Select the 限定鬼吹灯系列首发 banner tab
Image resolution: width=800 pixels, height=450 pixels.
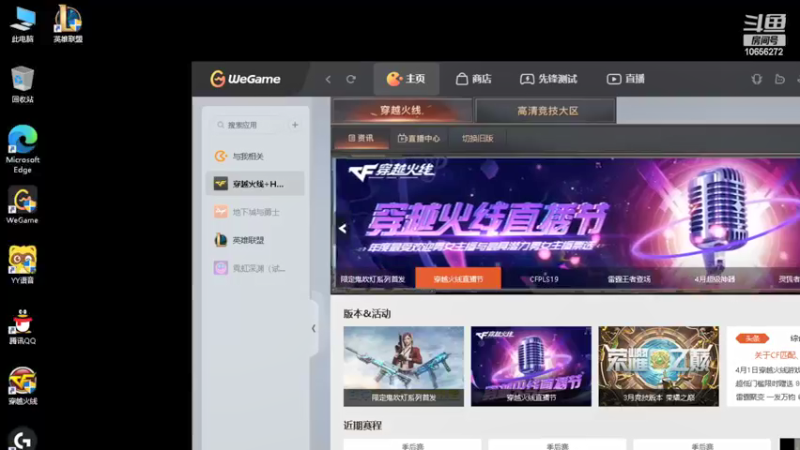pyautogui.click(x=373, y=279)
